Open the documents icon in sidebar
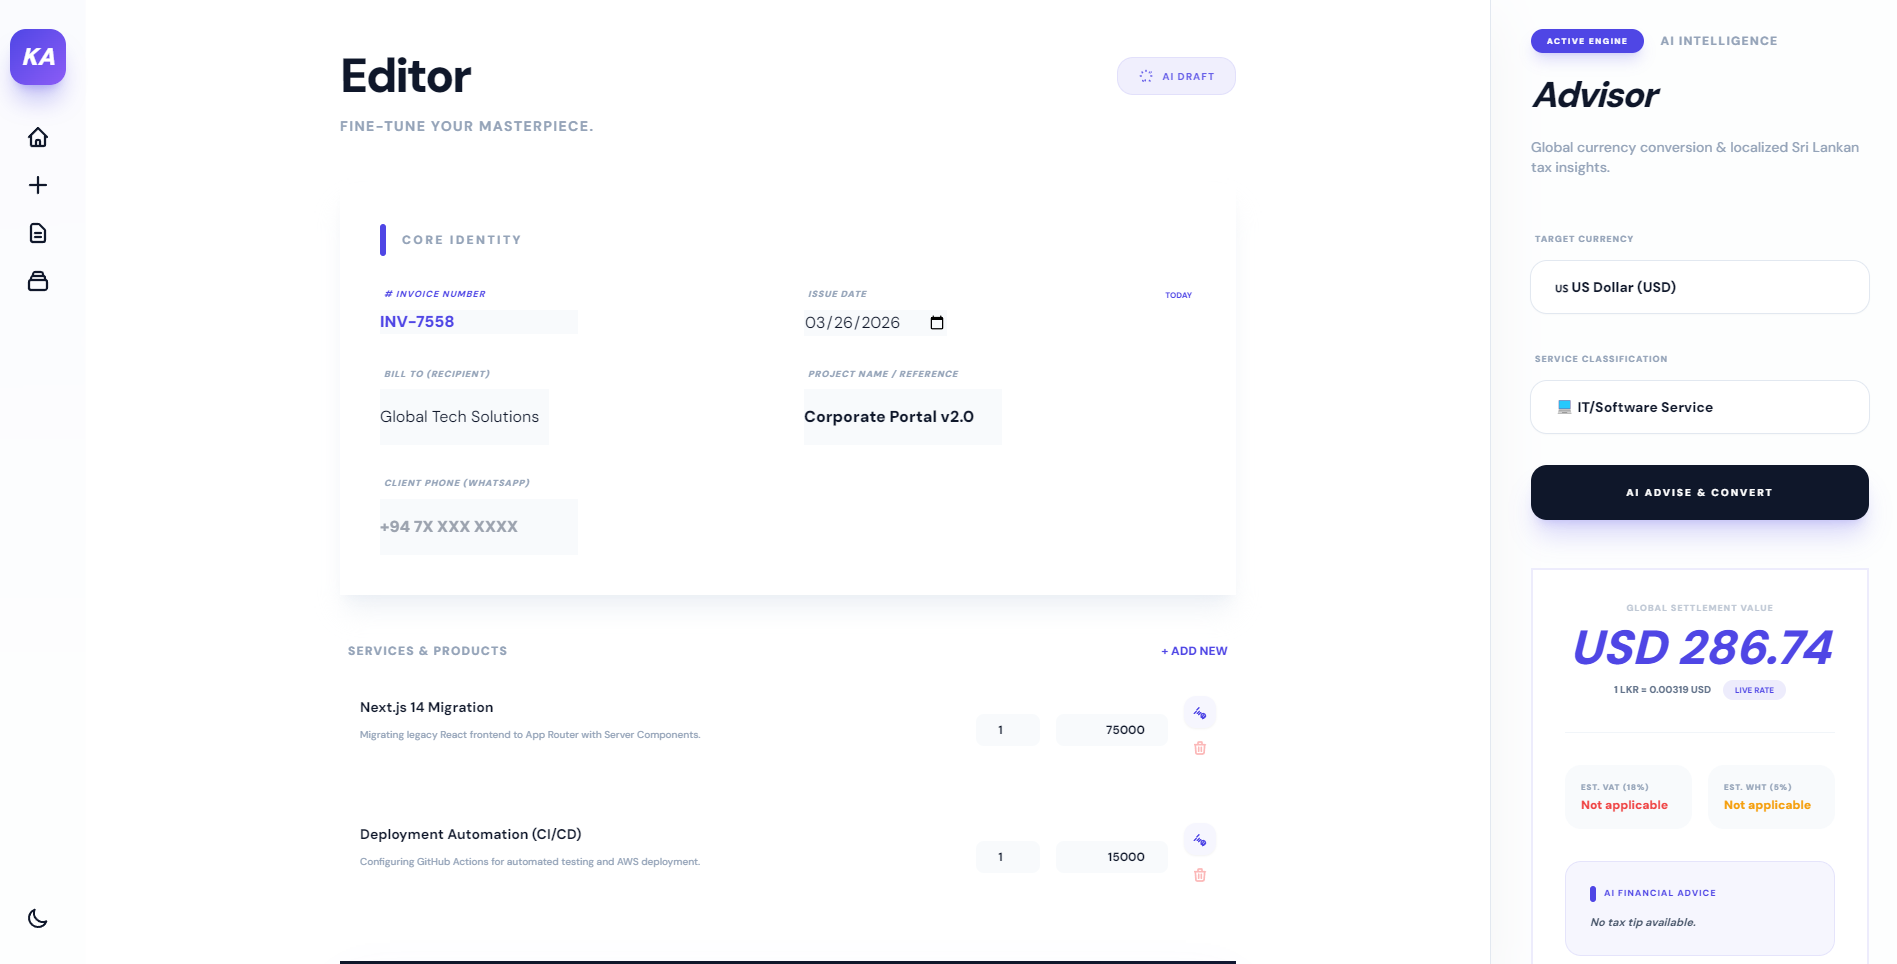 38,233
